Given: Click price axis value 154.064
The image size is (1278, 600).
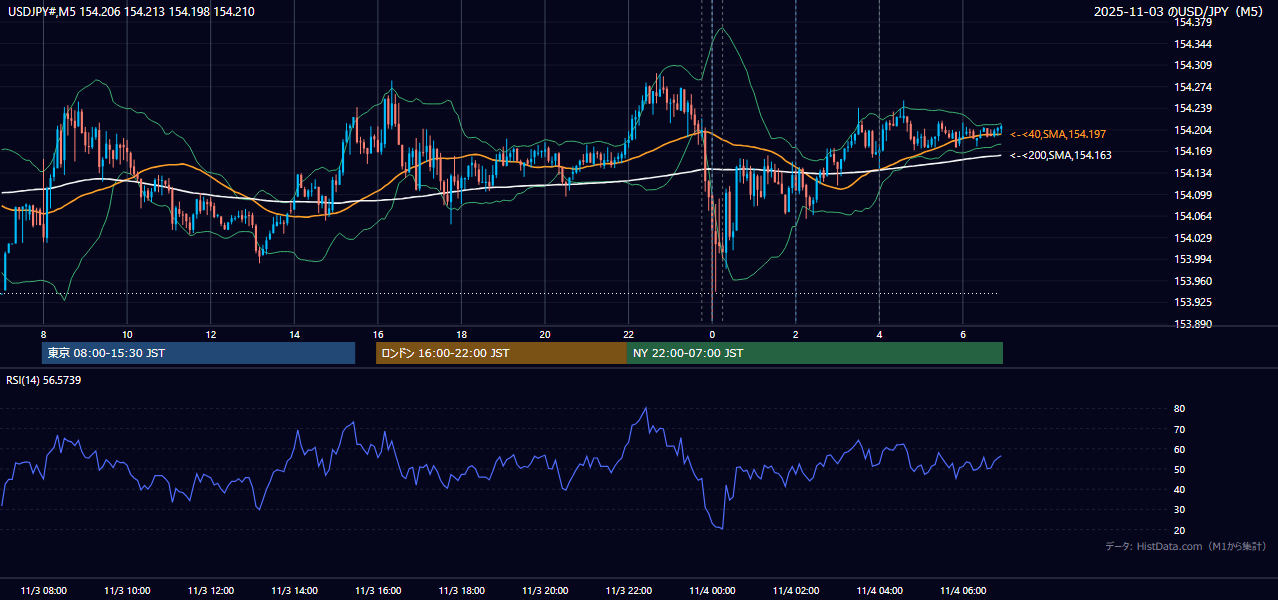Looking at the screenshot, I should click(x=1193, y=216).
